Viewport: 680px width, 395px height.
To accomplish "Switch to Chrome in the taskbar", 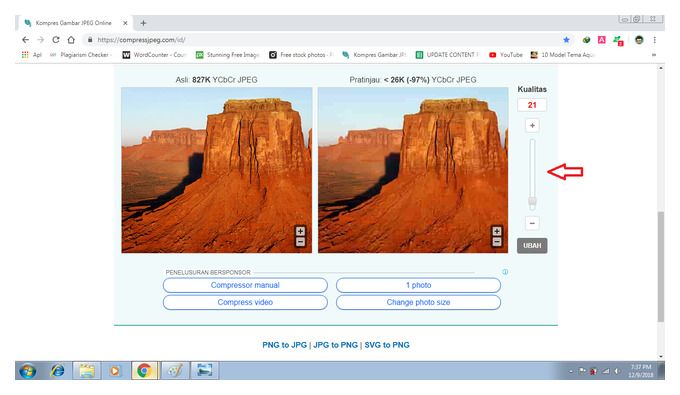I will pos(144,371).
